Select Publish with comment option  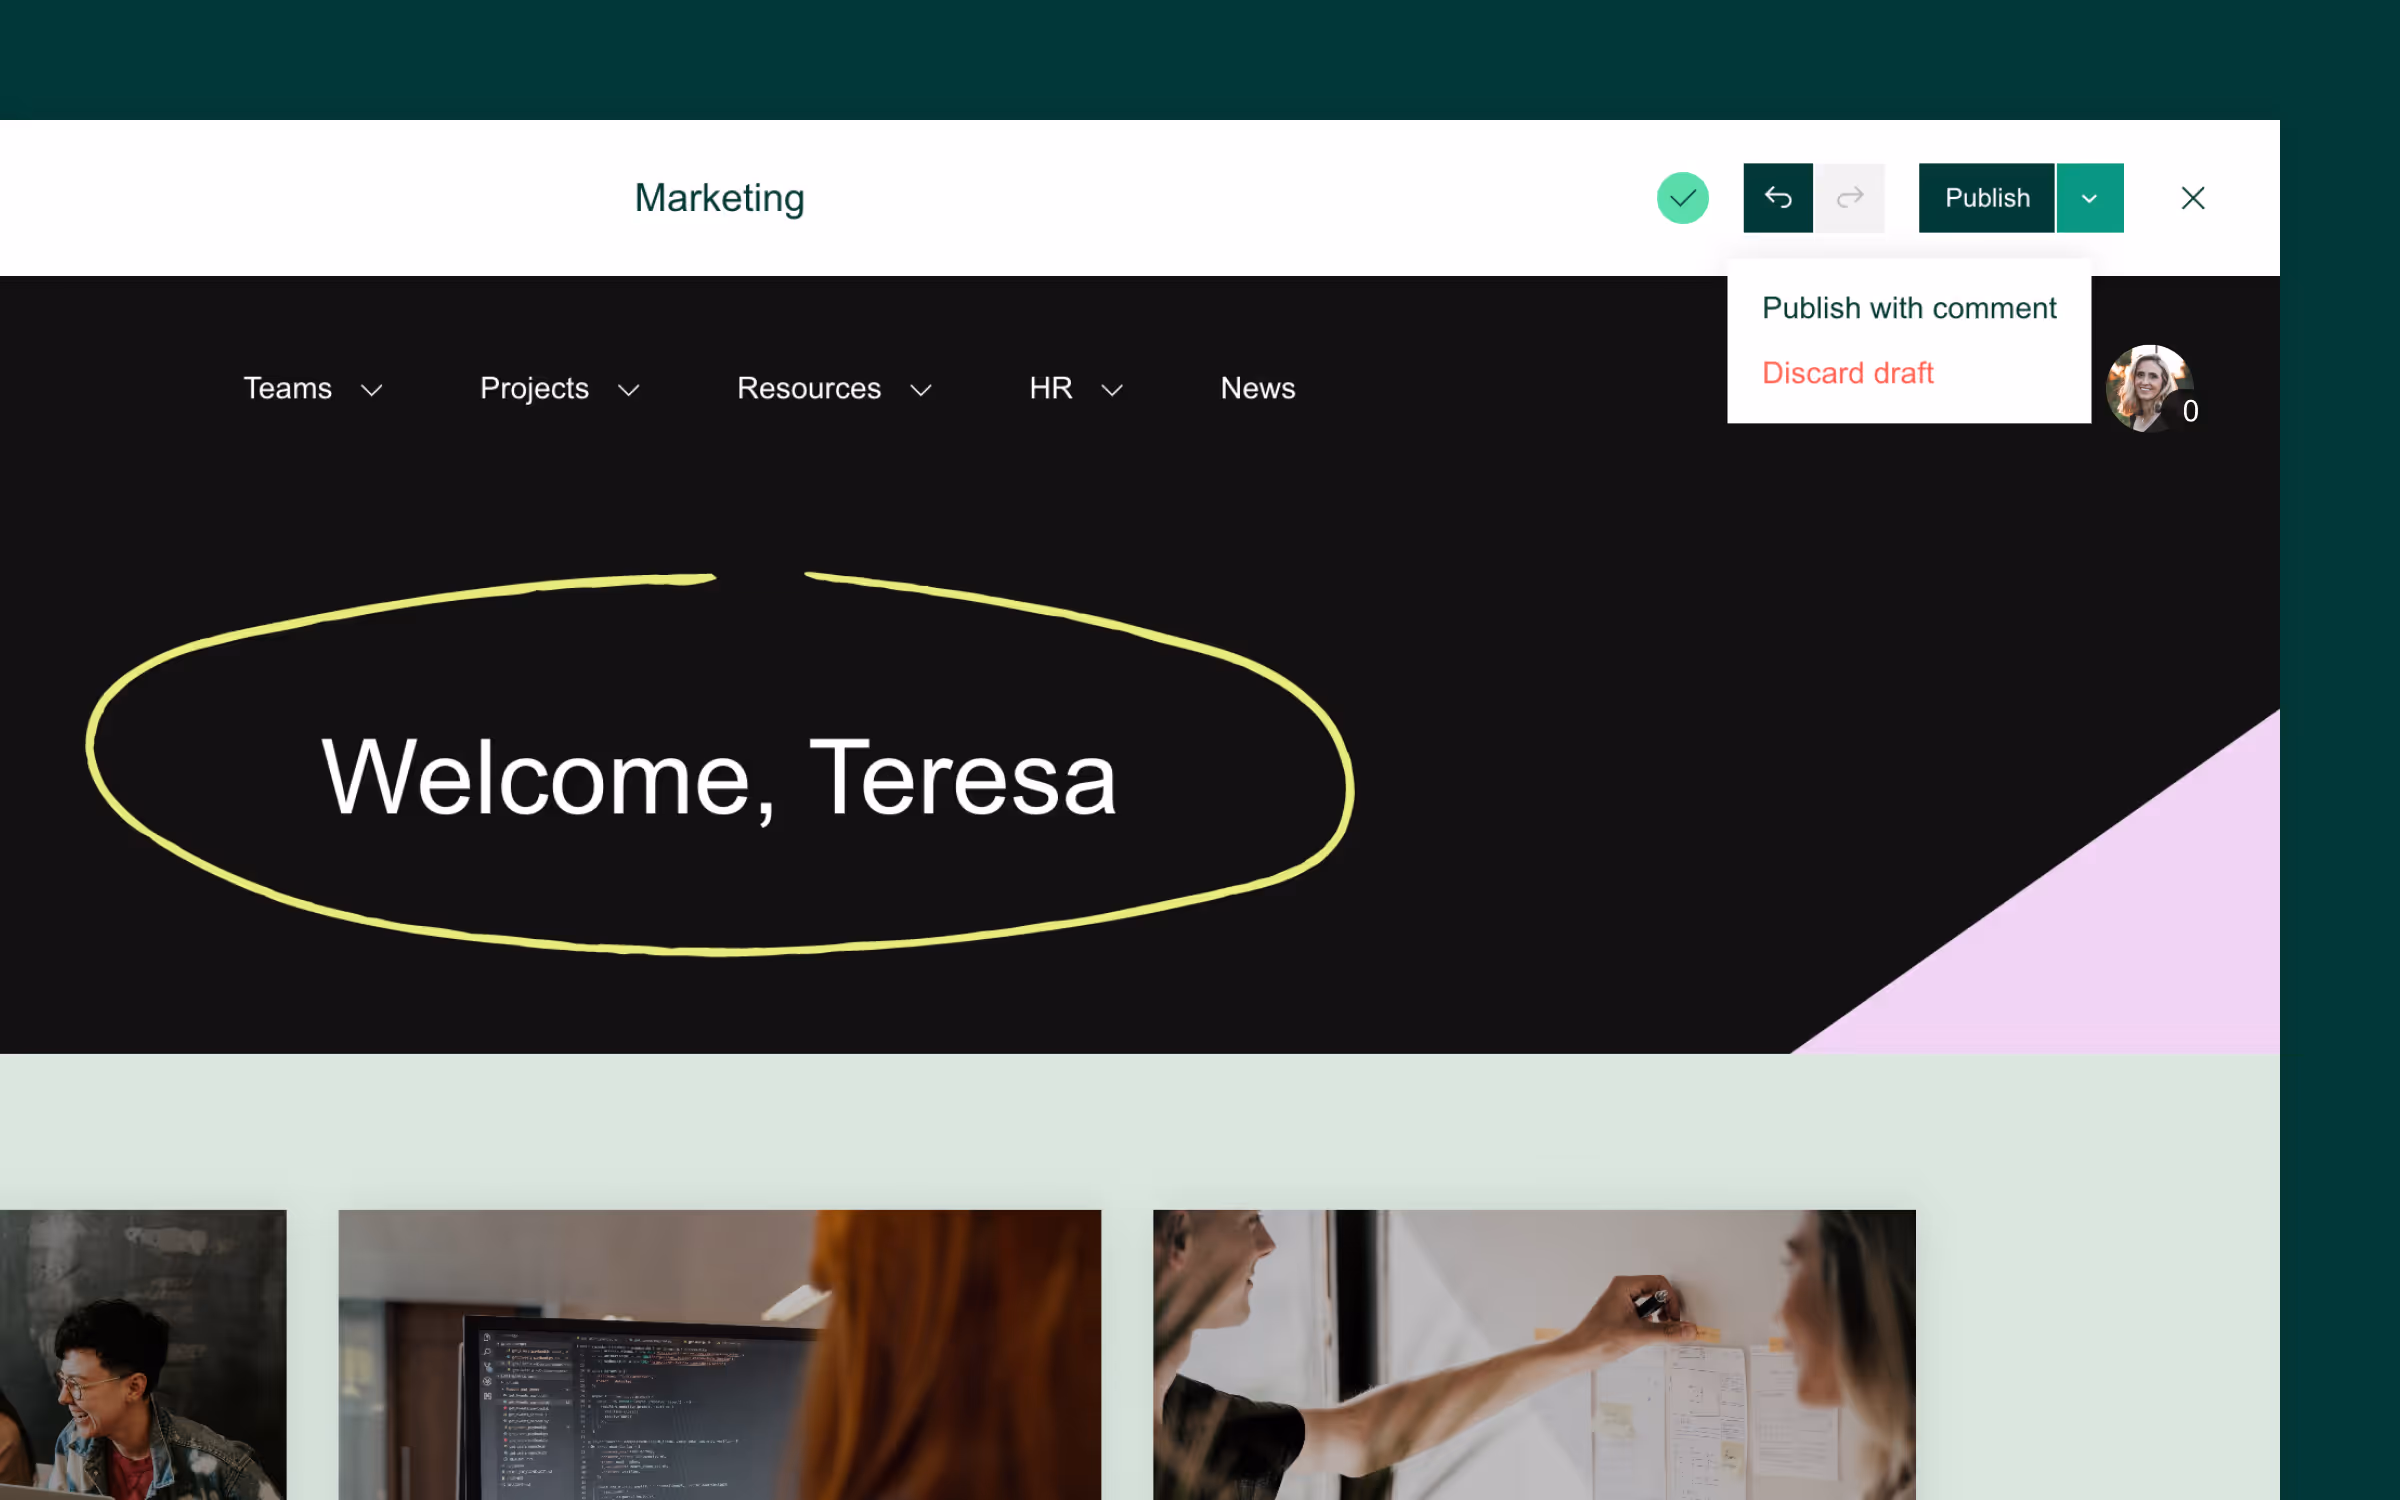click(1908, 308)
